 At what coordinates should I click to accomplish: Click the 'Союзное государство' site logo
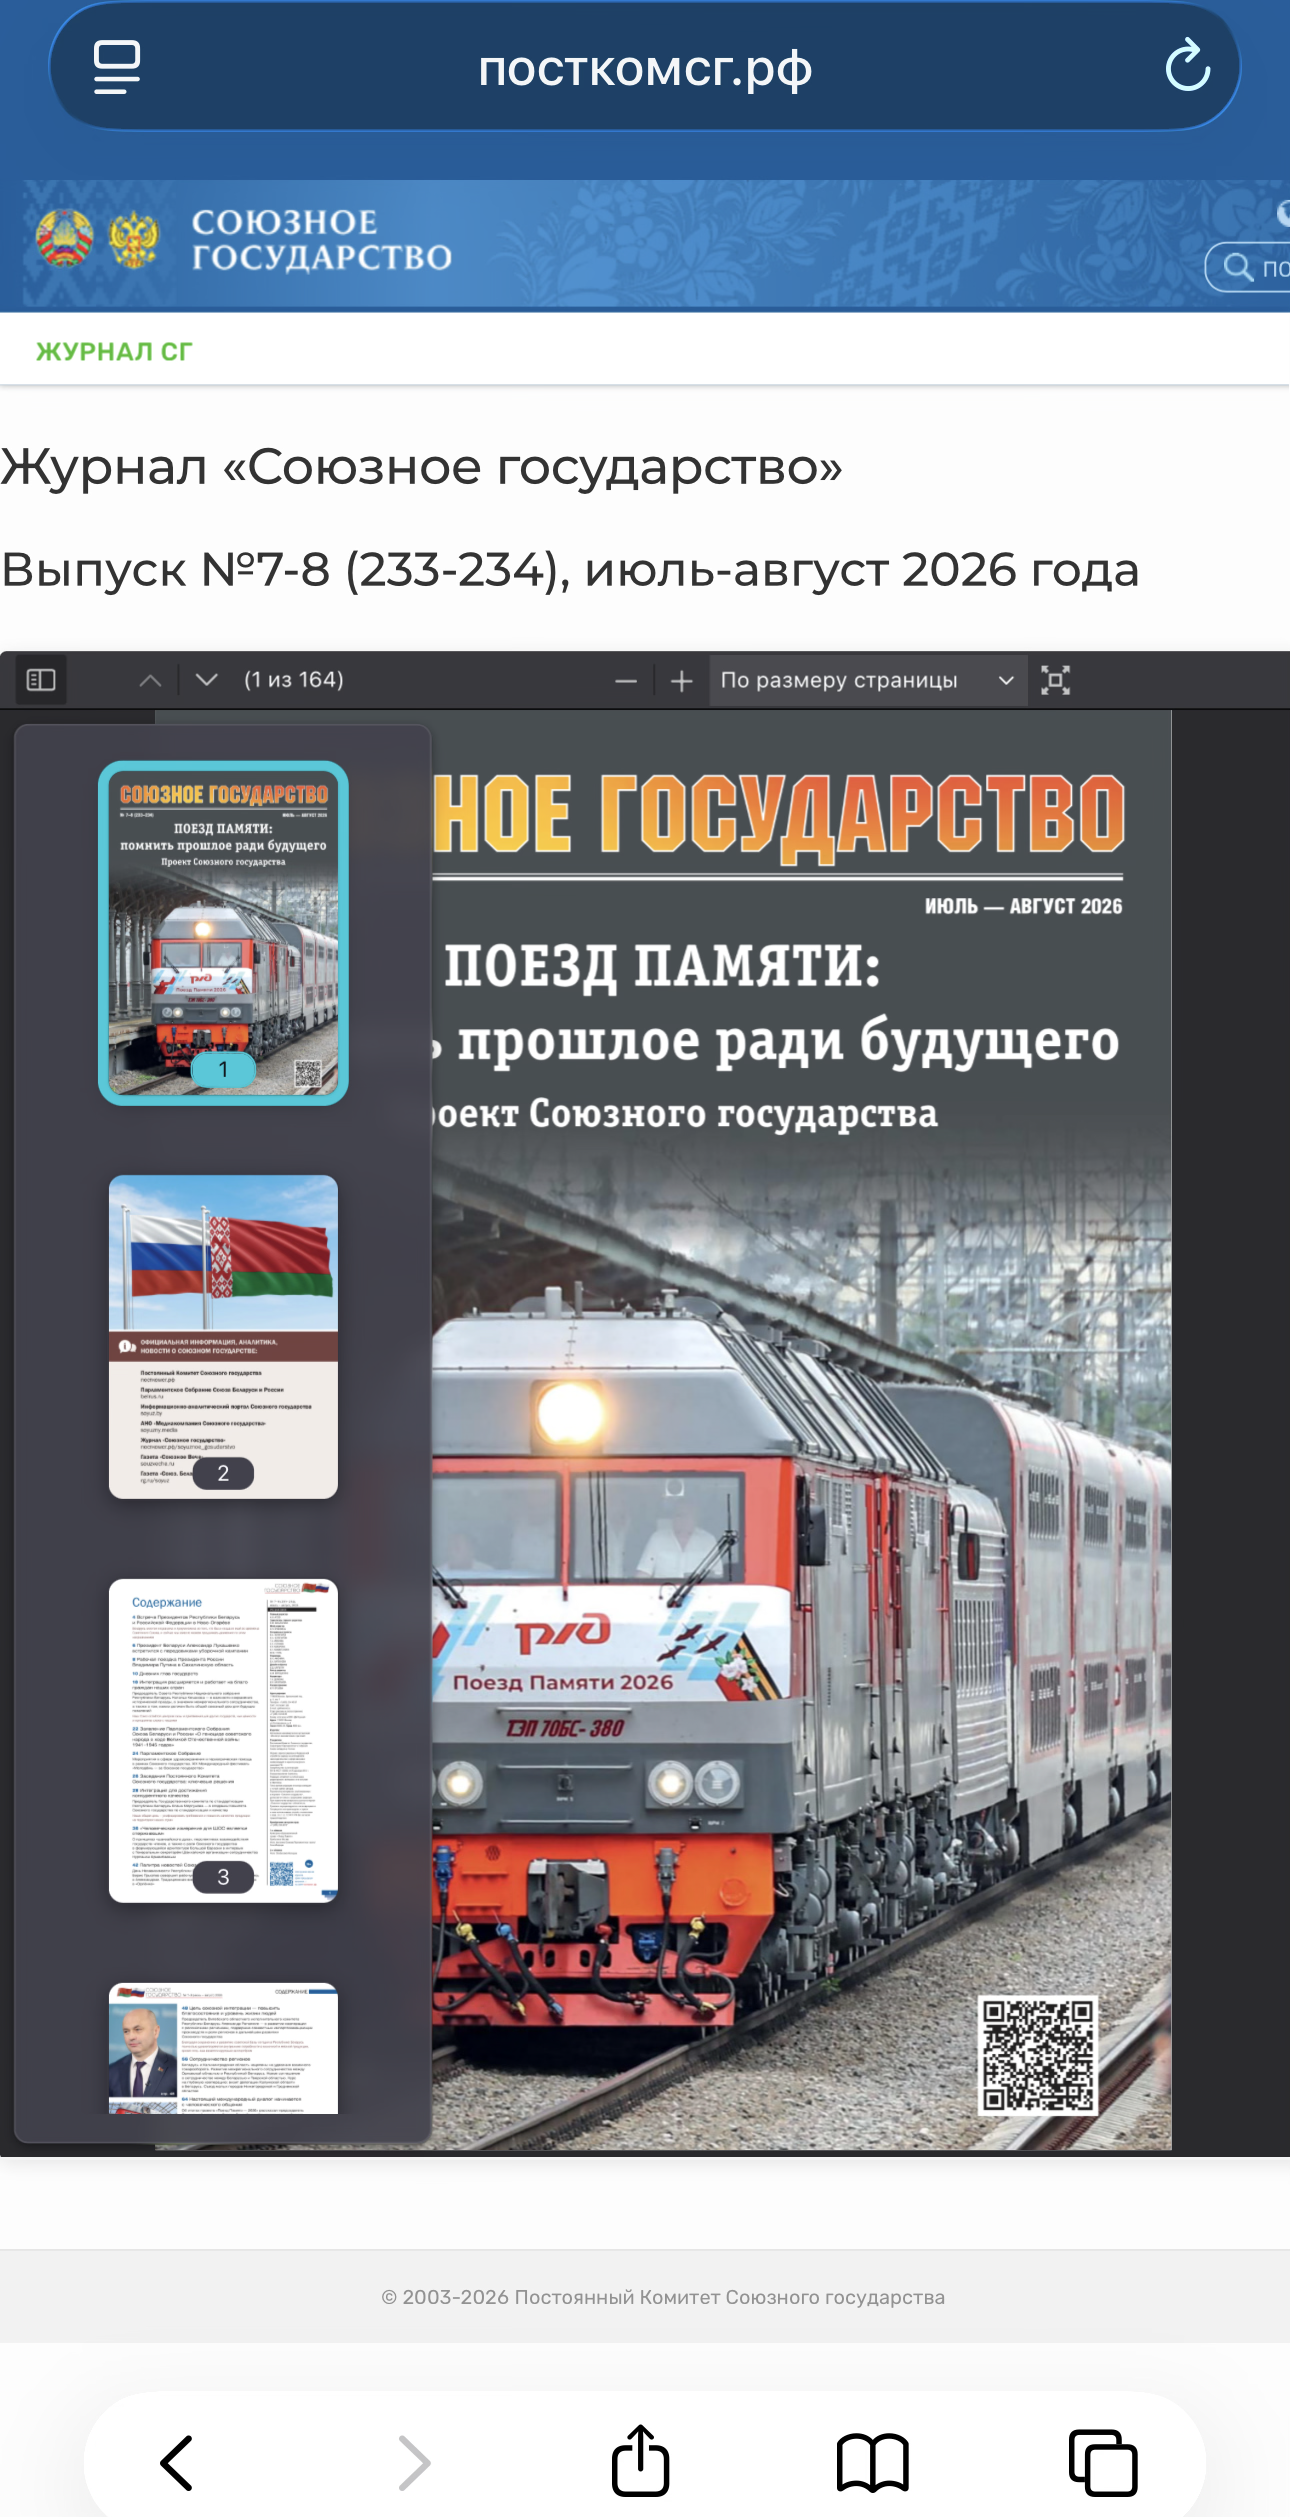244,240
